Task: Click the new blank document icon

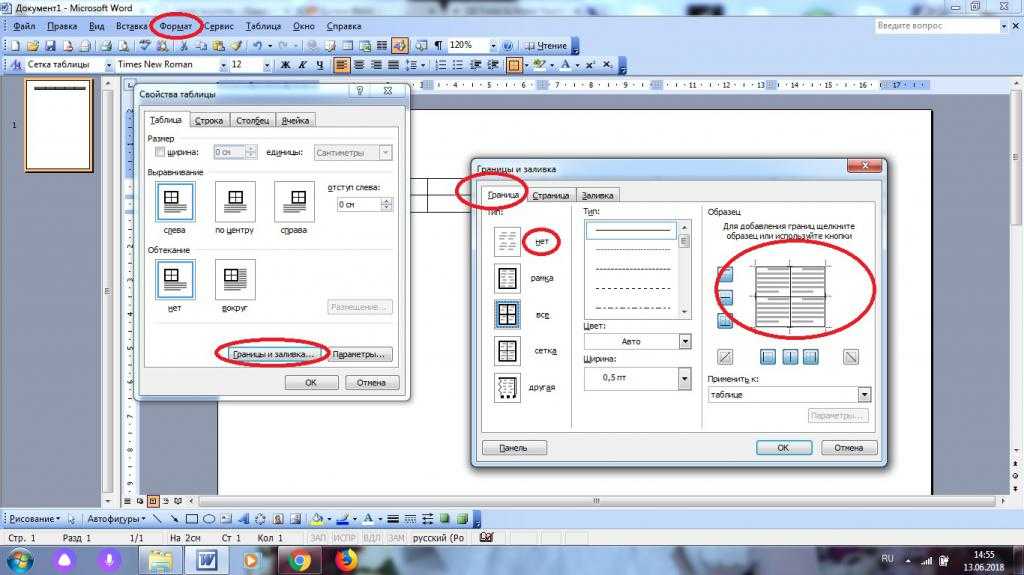Action: 14,46
